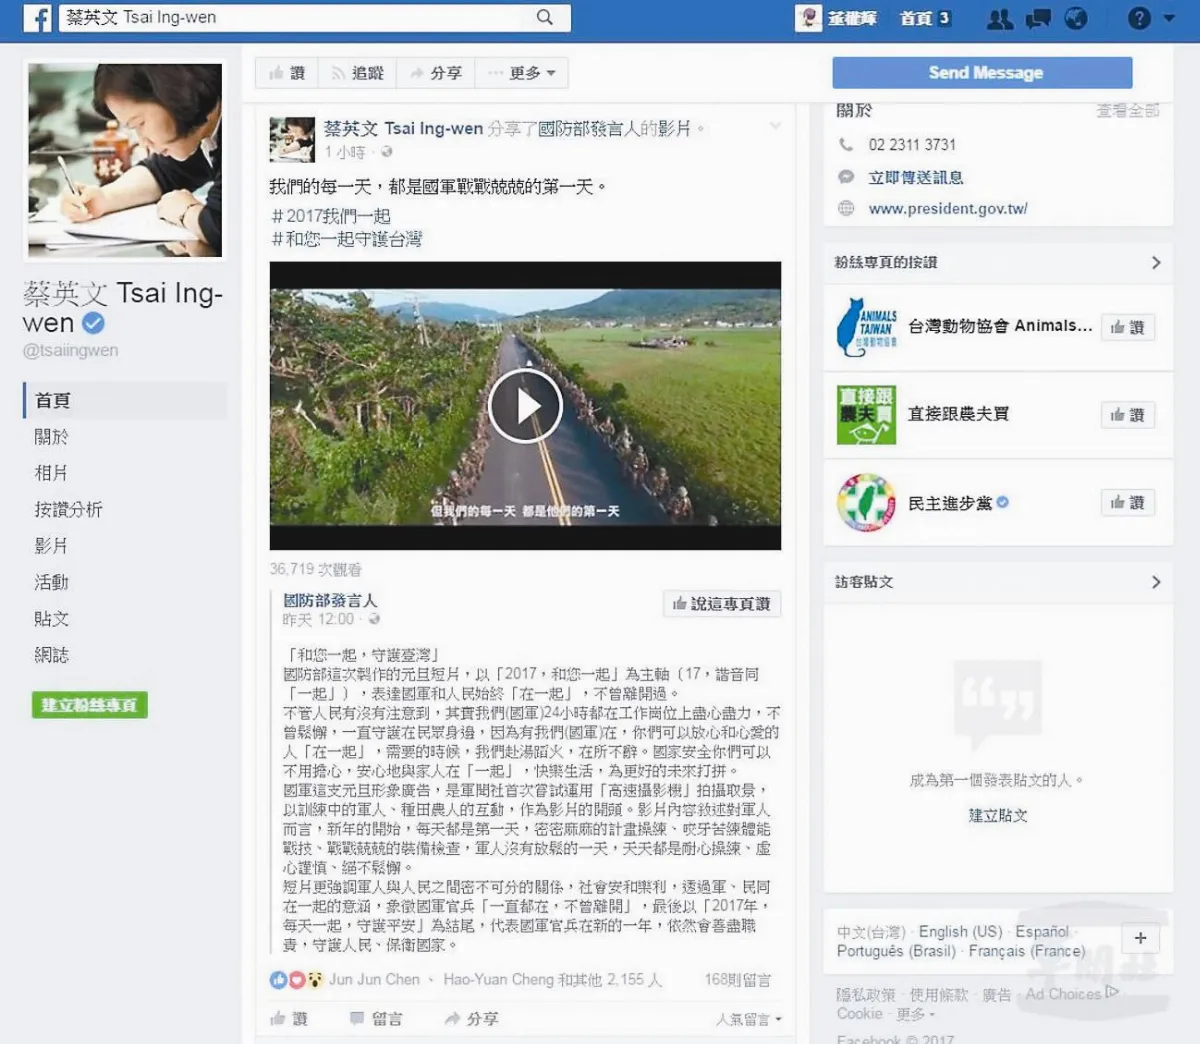Click the 讚 like button under cover
This screenshot has width=1200, height=1044.
286,73
